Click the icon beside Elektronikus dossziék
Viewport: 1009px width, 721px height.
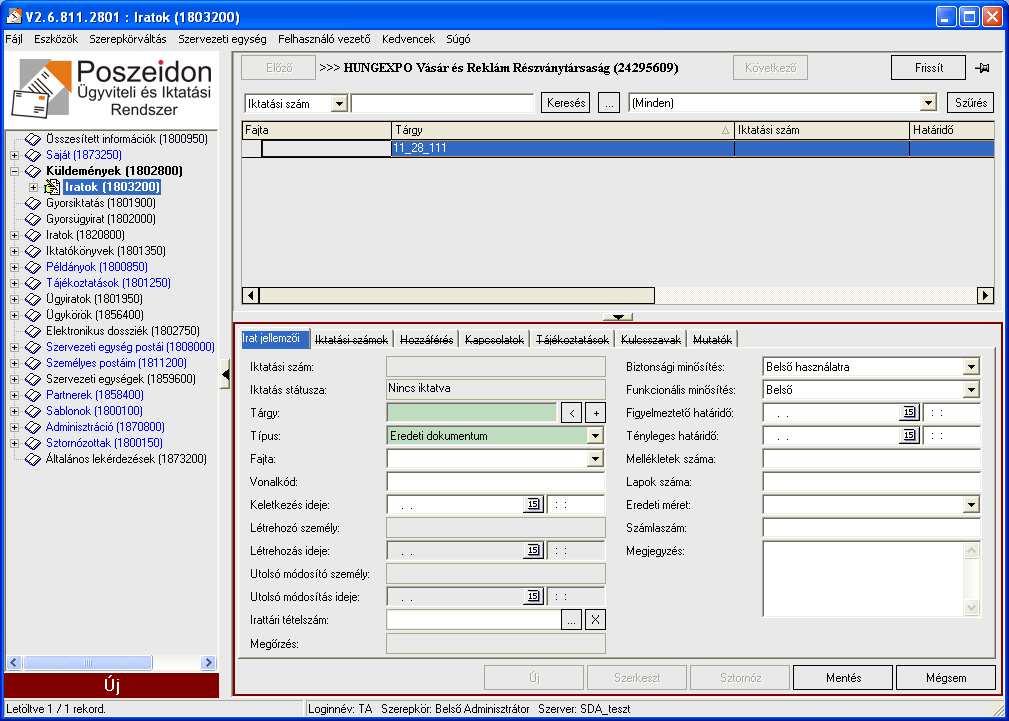click(x=33, y=331)
